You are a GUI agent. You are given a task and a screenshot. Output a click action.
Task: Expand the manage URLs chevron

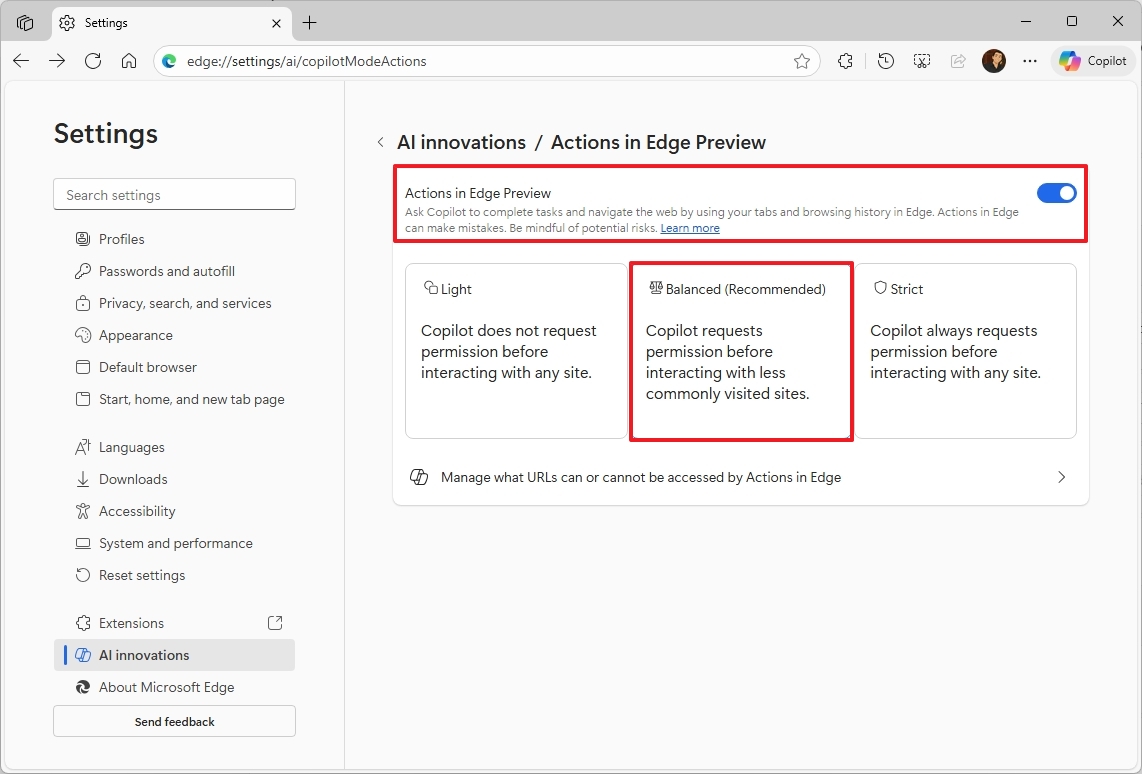coord(1062,477)
